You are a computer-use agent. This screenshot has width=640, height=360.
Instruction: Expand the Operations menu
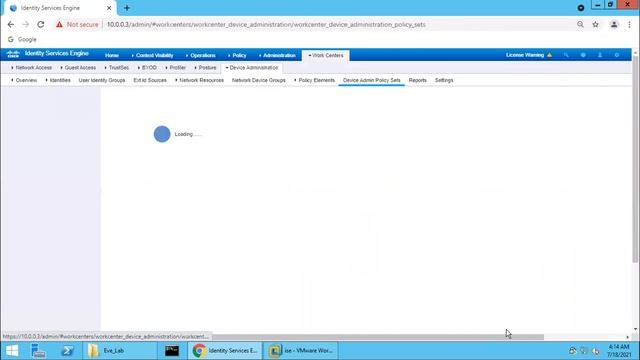[x=200, y=55]
